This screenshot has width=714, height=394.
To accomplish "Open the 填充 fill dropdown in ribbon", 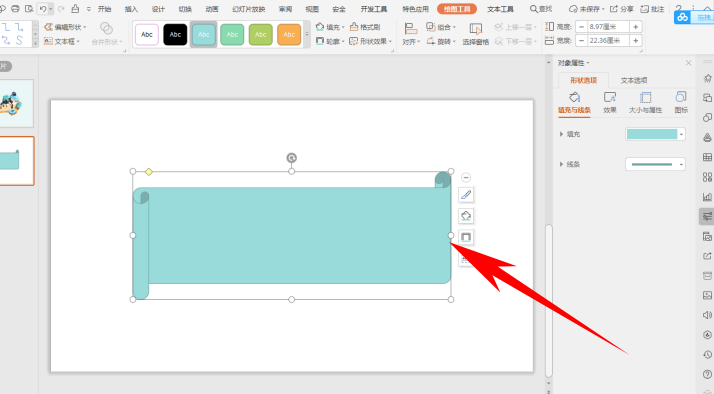I will coord(330,27).
